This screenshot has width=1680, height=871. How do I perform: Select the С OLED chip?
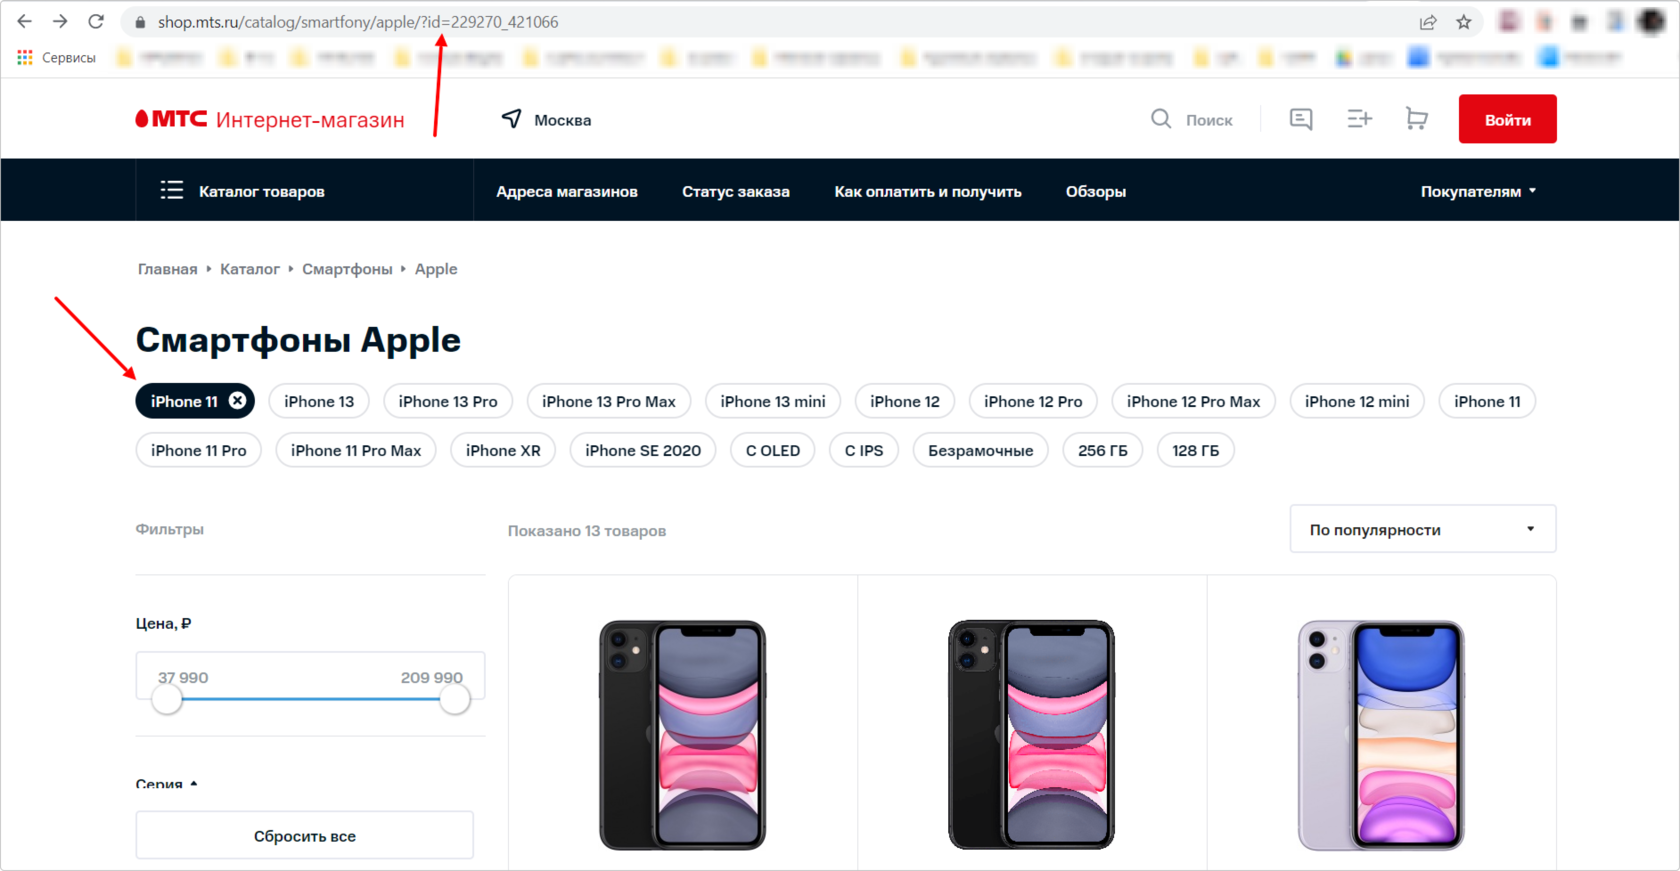coord(773,450)
